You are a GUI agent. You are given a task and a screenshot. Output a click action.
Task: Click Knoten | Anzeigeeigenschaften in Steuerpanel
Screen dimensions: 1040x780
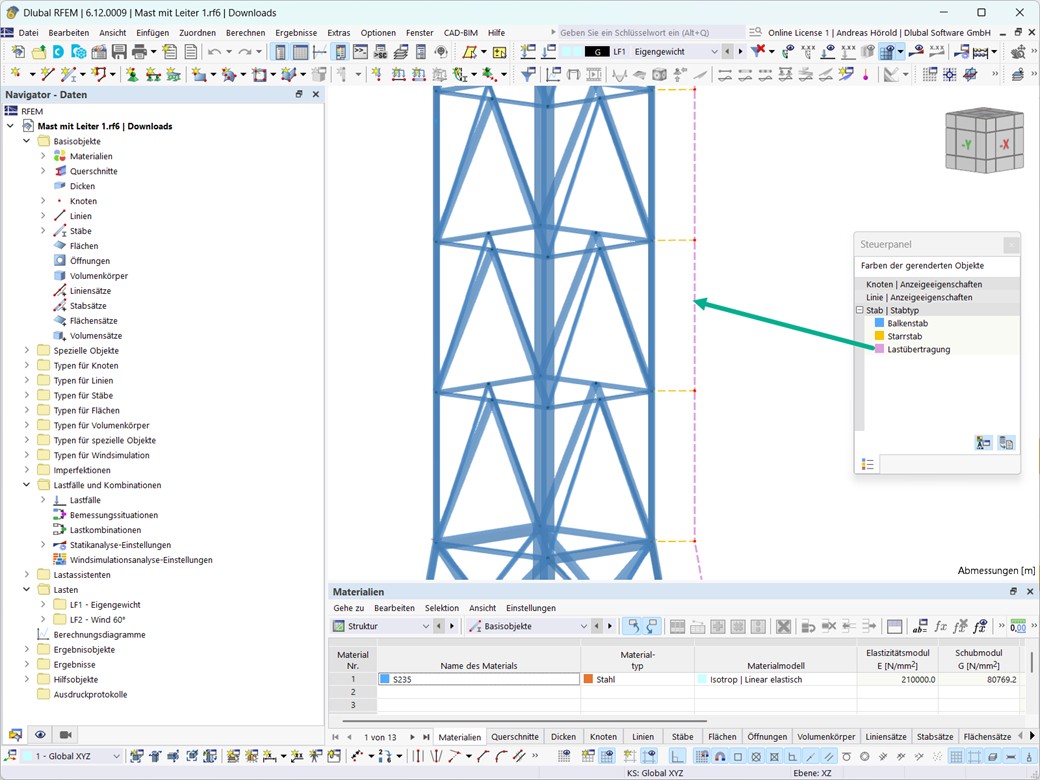pos(924,284)
